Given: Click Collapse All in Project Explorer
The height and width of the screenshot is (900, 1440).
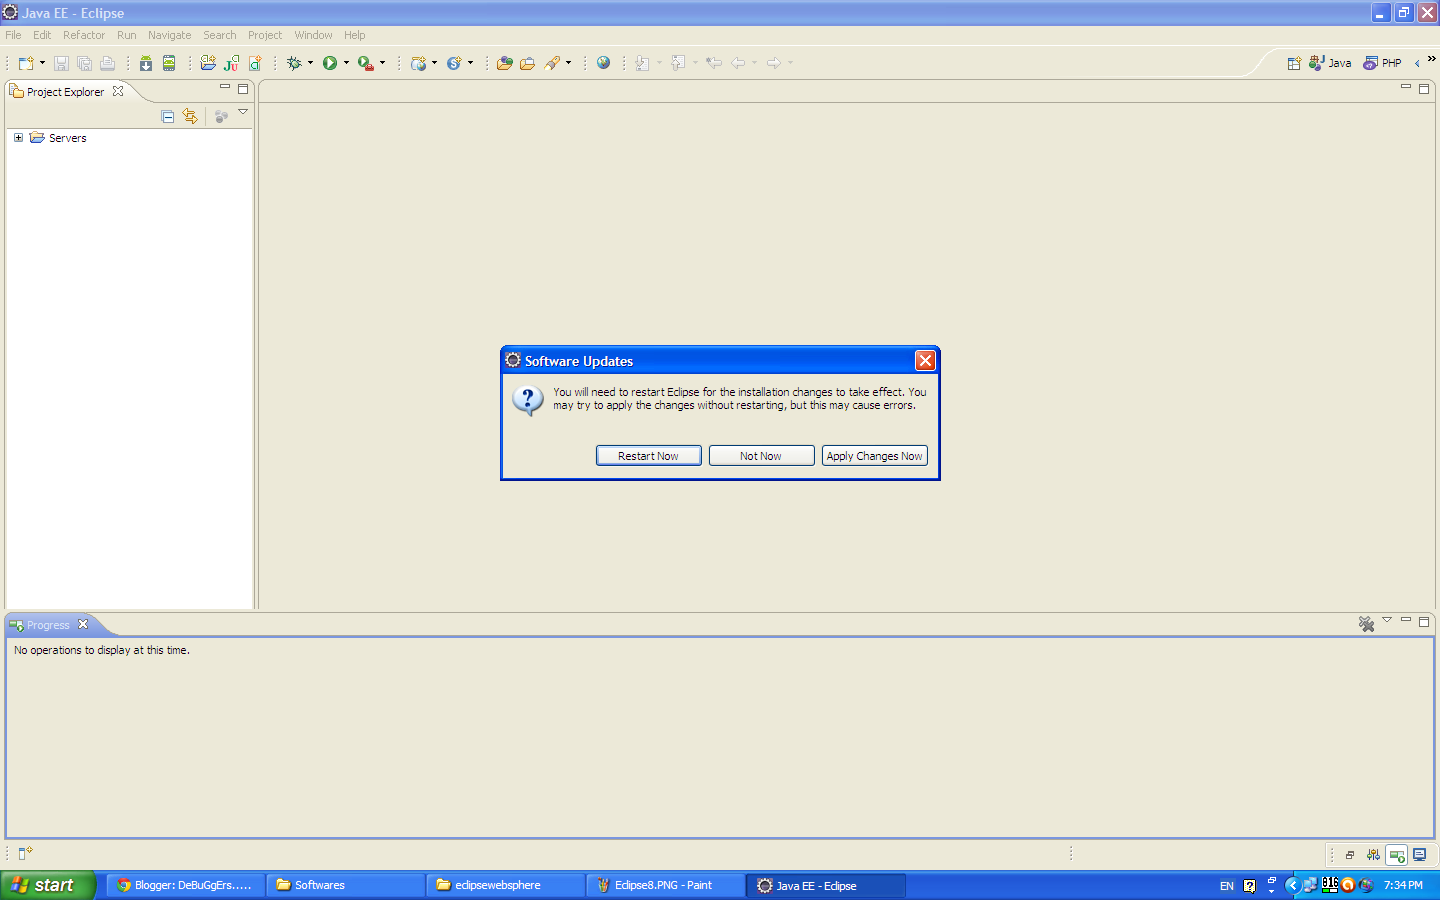Looking at the screenshot, I should [168, 117].
